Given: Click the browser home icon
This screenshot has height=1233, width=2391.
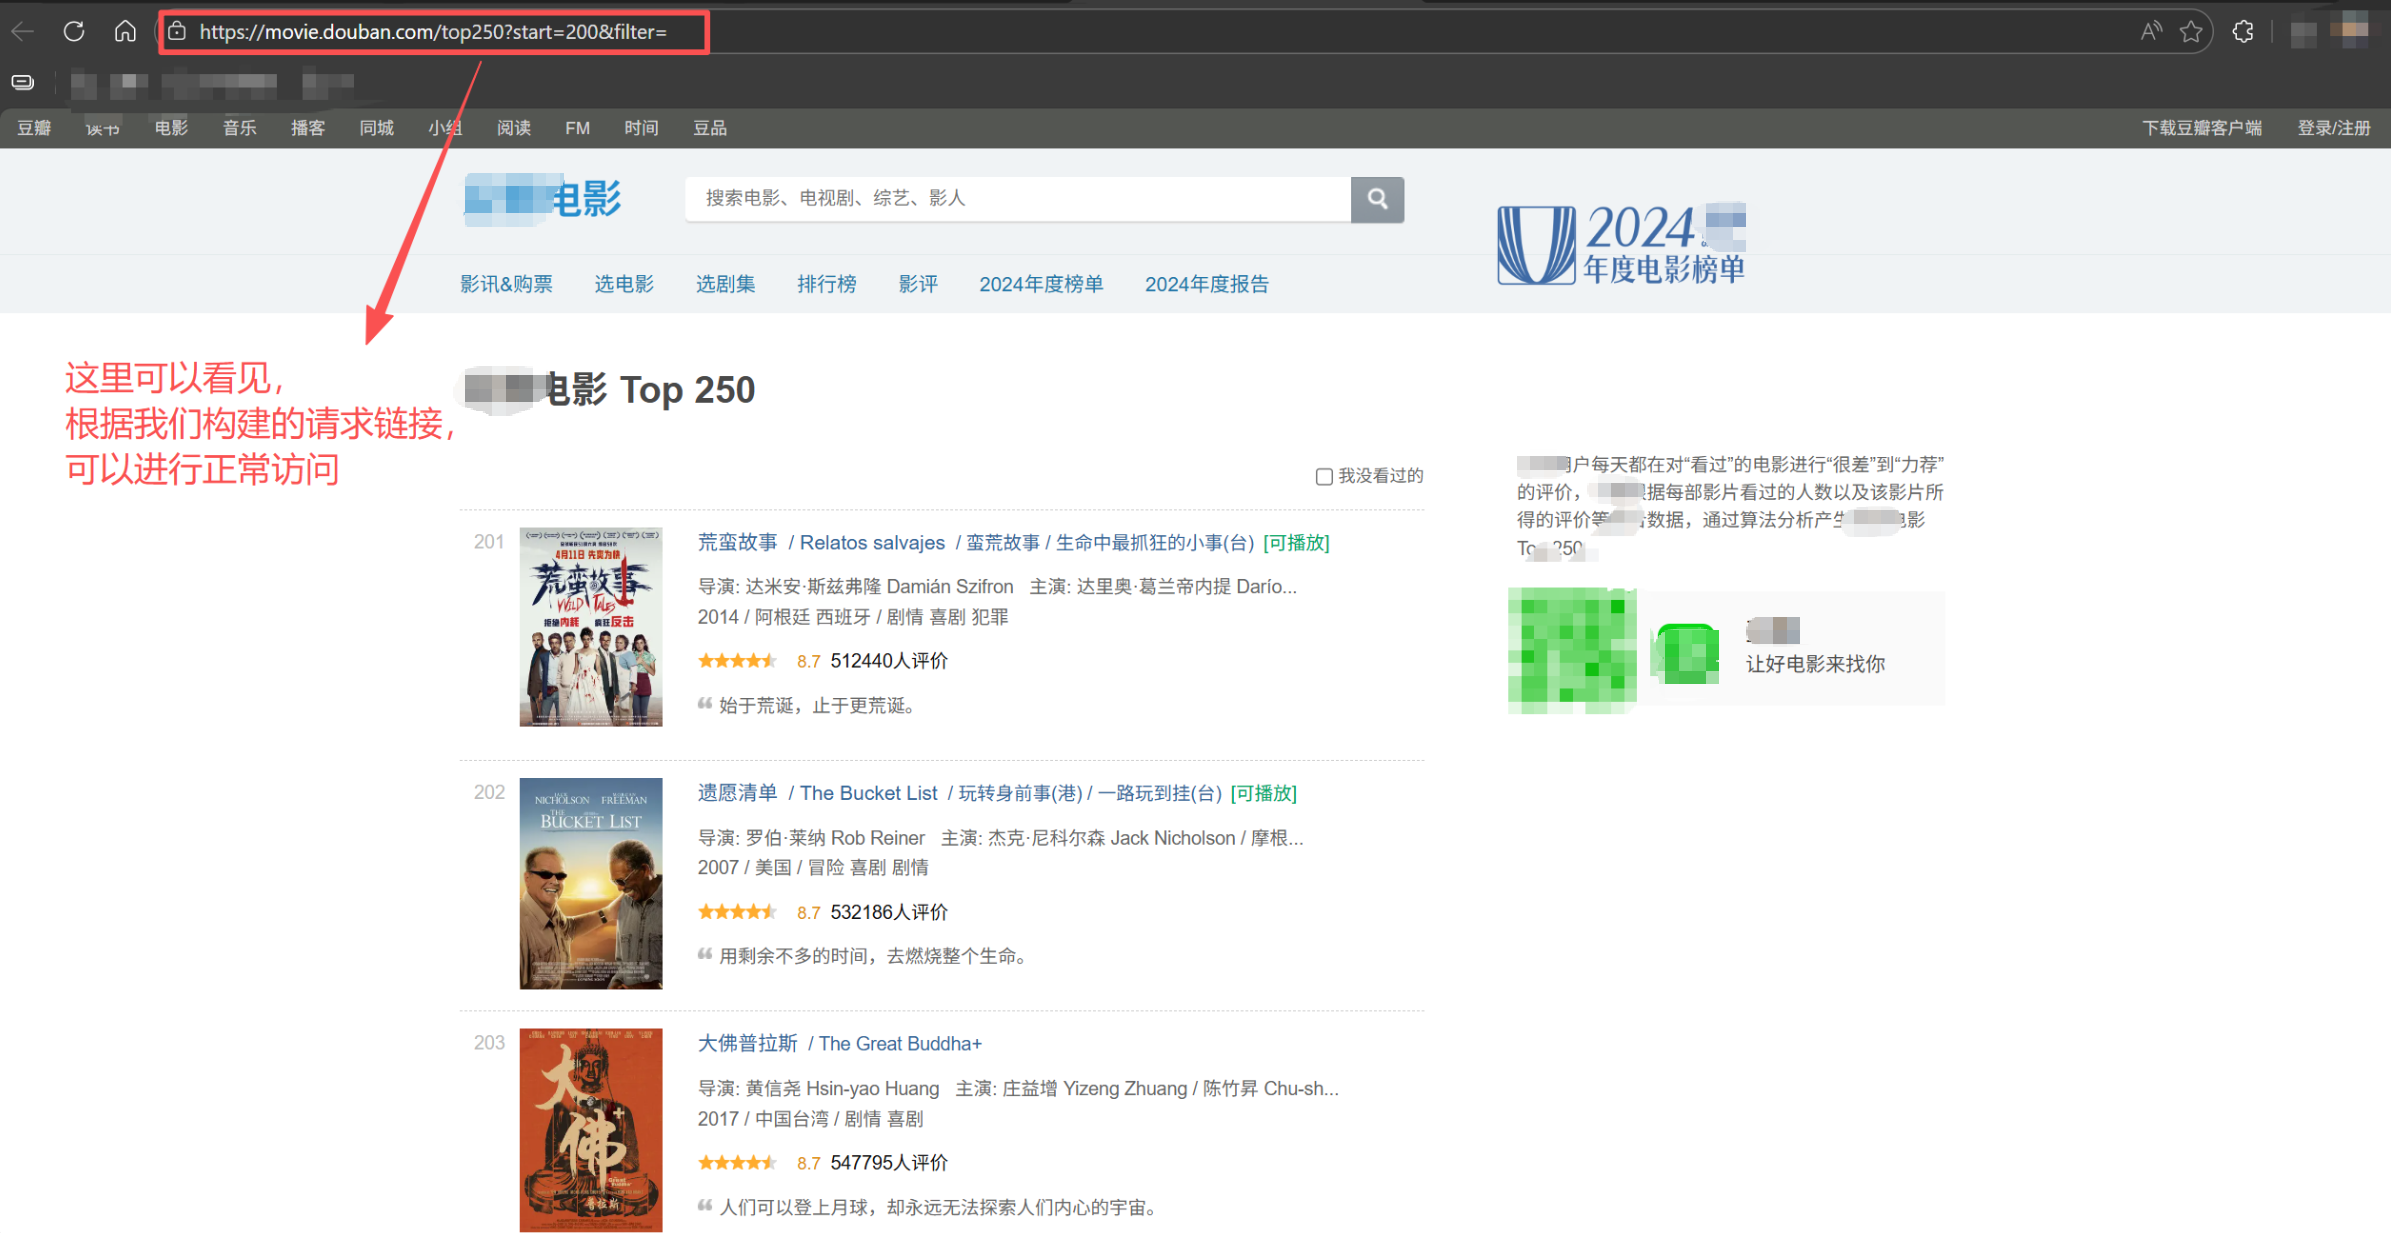Looking at the screenshot, I should pyautogui.click(x=125, y=31).
